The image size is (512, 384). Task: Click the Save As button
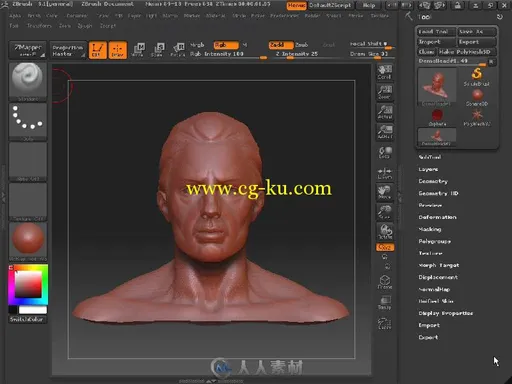point(477,32)
